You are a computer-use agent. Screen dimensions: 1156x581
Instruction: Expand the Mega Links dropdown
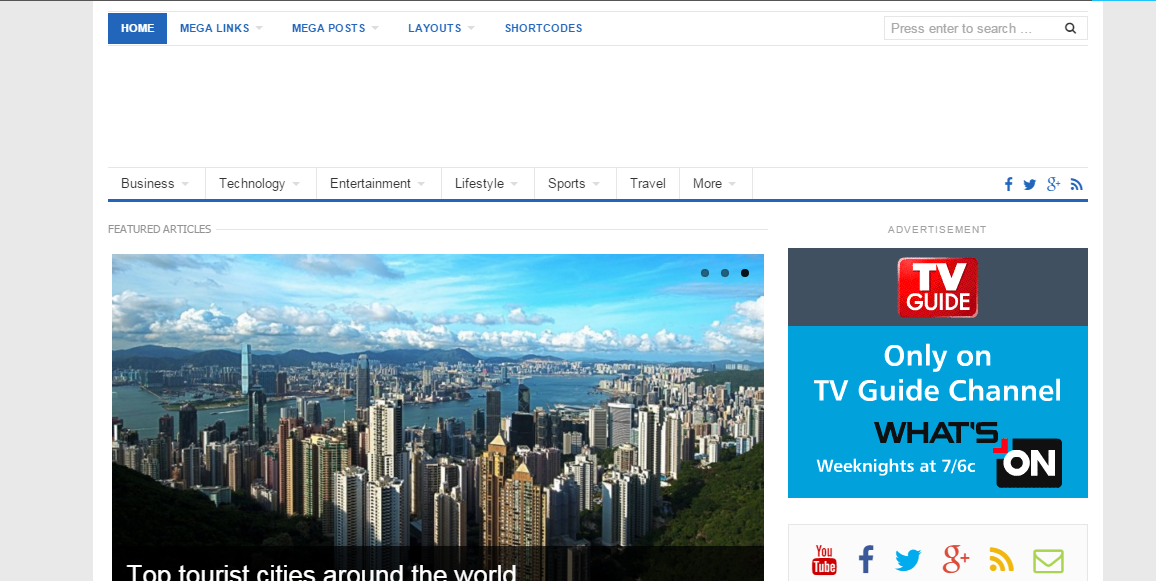pyautogui.click(x=221, y=28)
